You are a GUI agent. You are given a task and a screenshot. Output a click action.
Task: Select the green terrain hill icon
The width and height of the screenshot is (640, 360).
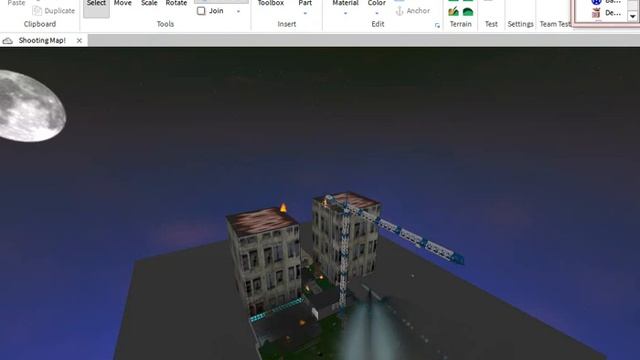(x=468, y=12)
